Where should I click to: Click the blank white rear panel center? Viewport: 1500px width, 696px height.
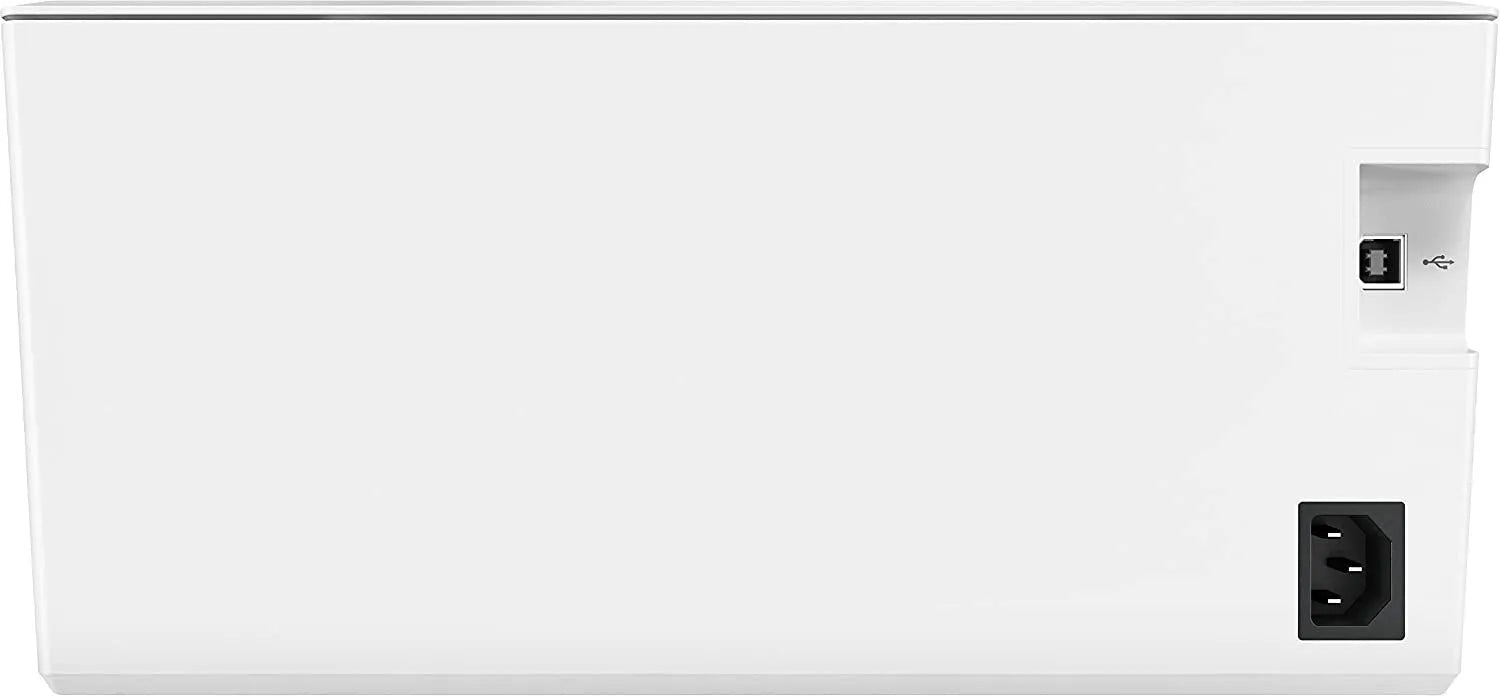point(680,350)
